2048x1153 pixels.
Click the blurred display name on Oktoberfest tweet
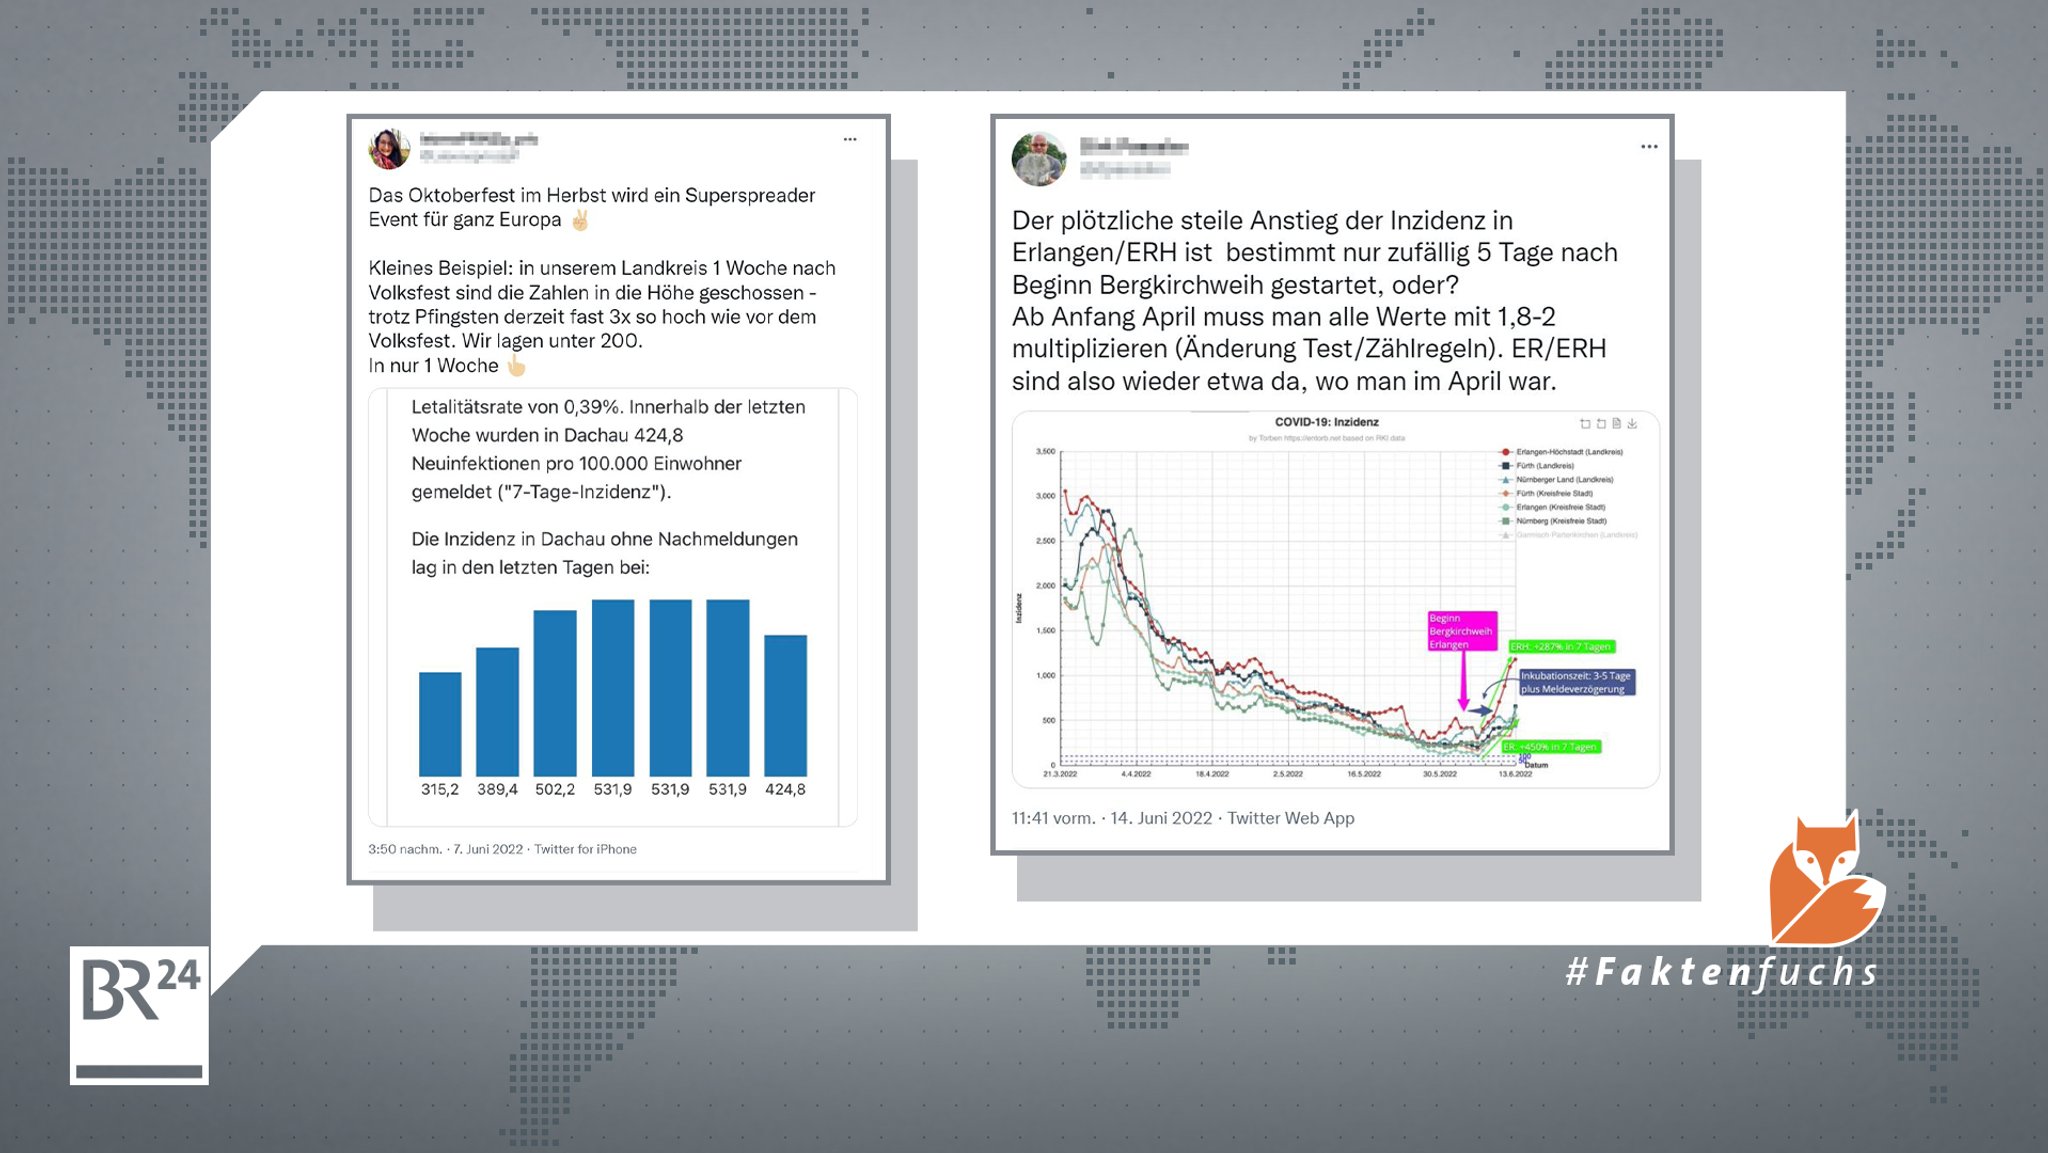click(x=478, y=139)
